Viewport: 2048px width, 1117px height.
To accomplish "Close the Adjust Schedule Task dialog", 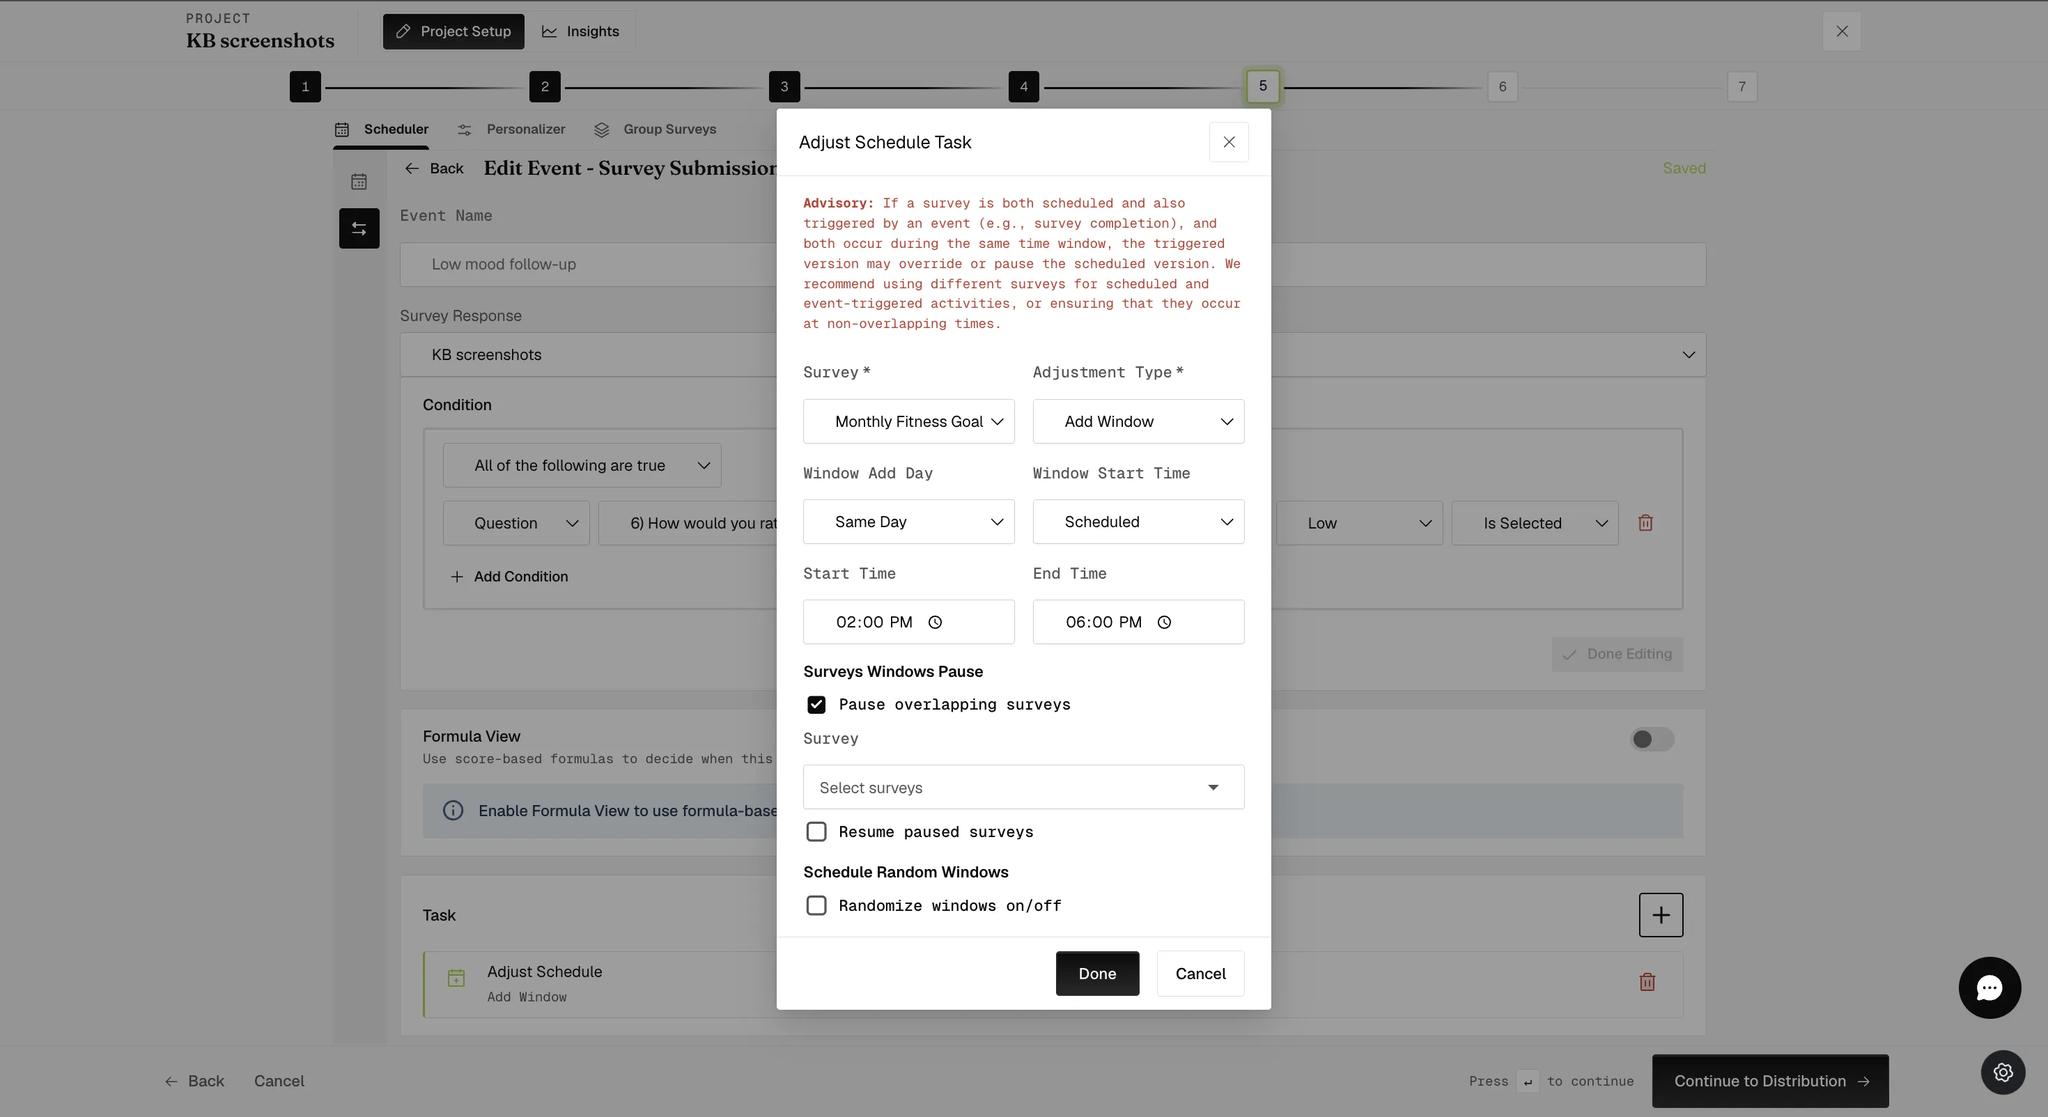I will click(x=1229, y=142).
